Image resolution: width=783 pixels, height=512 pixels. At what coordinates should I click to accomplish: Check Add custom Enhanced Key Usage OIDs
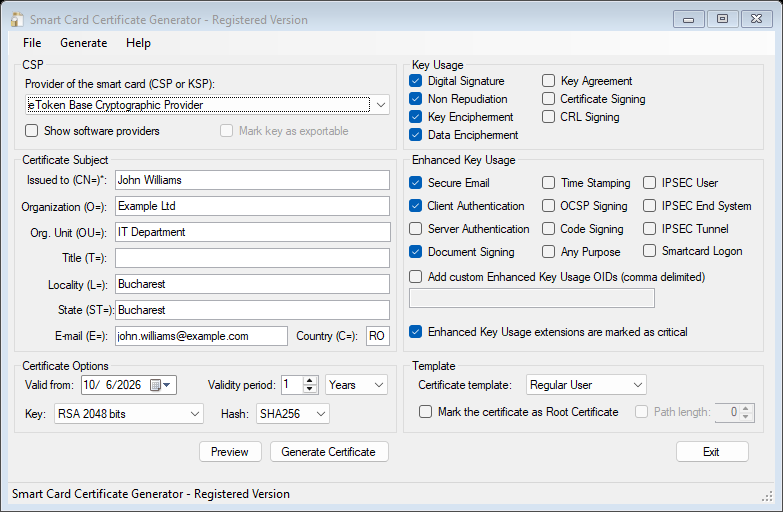pos(415,277)
